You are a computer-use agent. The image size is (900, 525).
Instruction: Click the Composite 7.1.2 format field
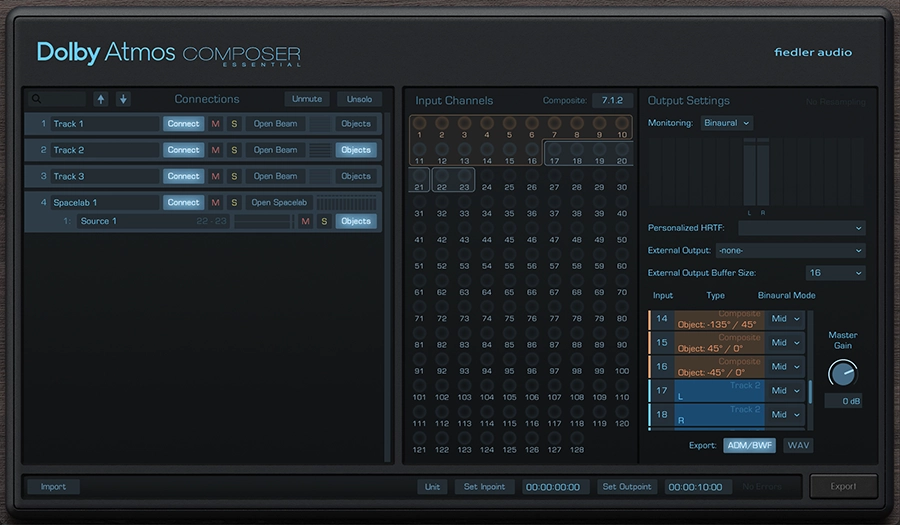click(612, 100)
